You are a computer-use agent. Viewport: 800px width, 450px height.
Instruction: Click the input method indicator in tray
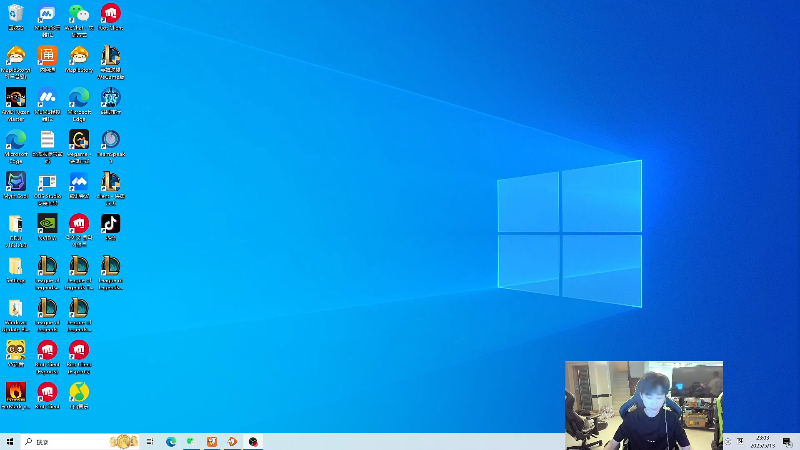740,441
